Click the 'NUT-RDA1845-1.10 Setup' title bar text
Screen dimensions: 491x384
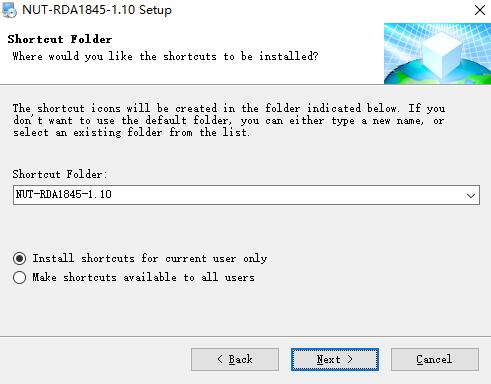[x=97, y=10]
